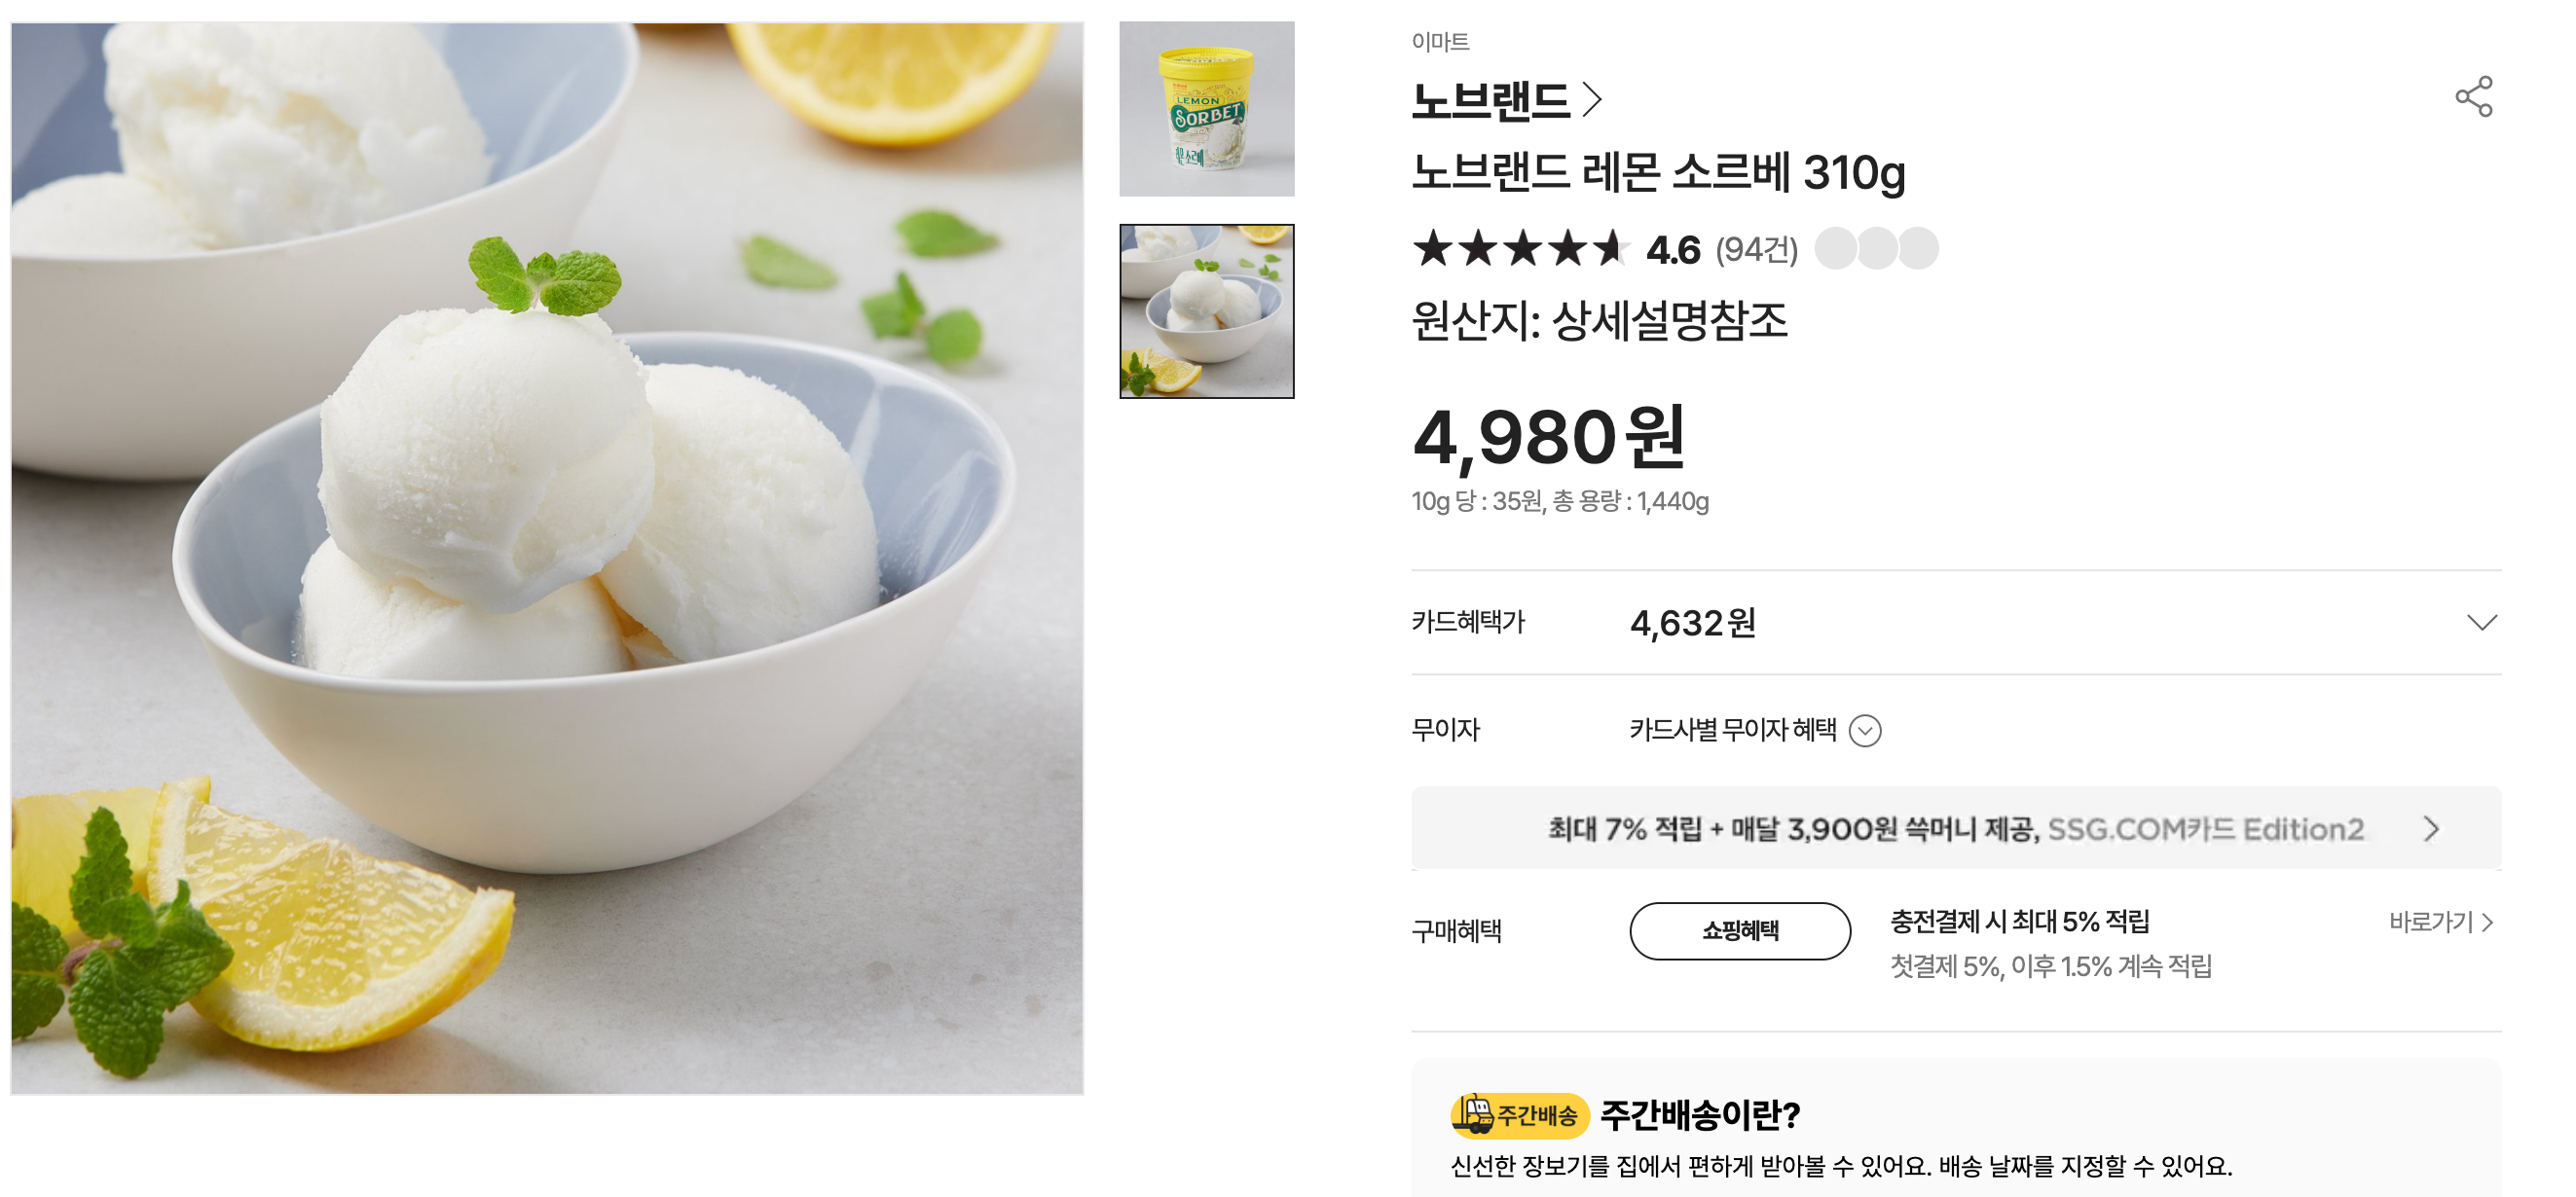2576x1197 pixels.
Task: Select the sorbet bowl thumbnail
Action: click(1207, 312)
